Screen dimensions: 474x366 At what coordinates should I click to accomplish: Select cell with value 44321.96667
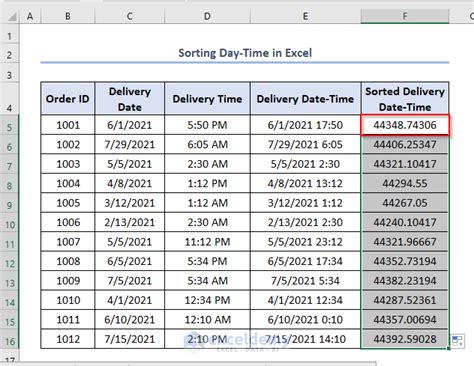[405, 242]
